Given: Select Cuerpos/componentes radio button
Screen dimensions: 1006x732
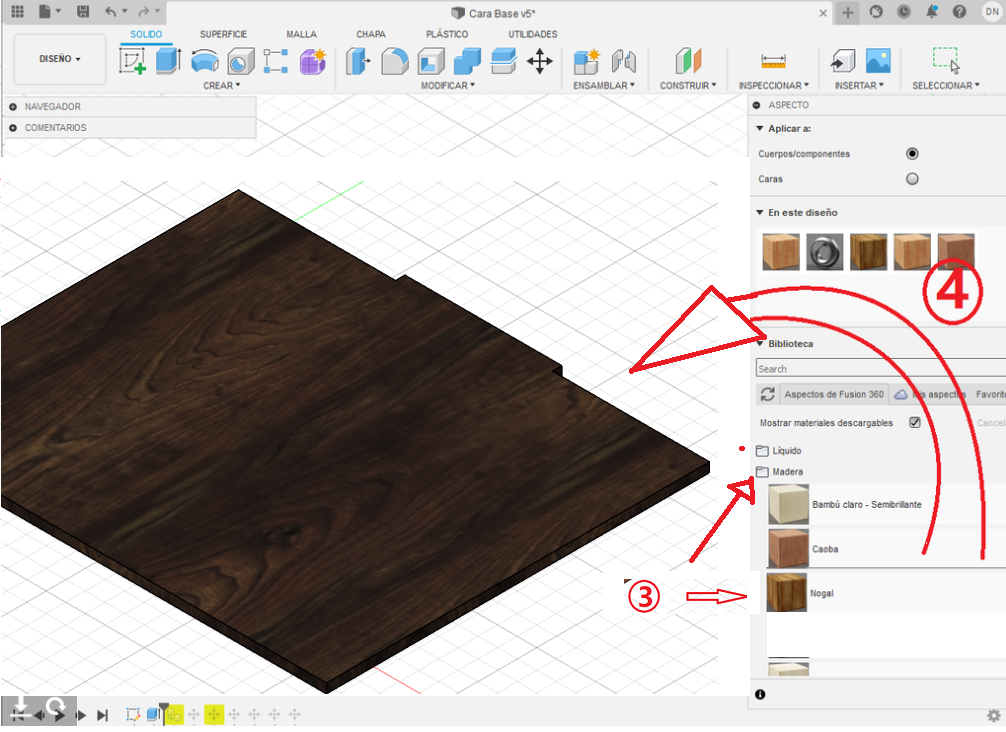Looking at the screenshot, I should click(x=912, y=153).
